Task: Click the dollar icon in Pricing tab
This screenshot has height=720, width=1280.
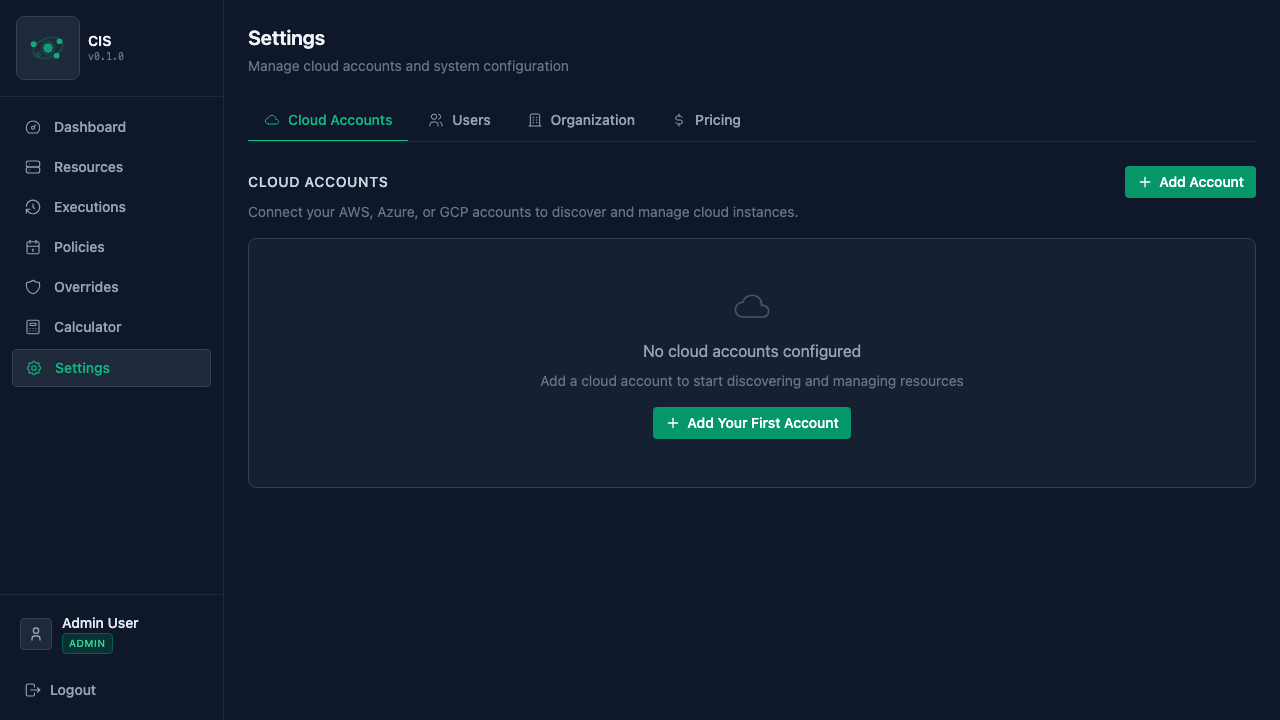Action: coord(679,120)
